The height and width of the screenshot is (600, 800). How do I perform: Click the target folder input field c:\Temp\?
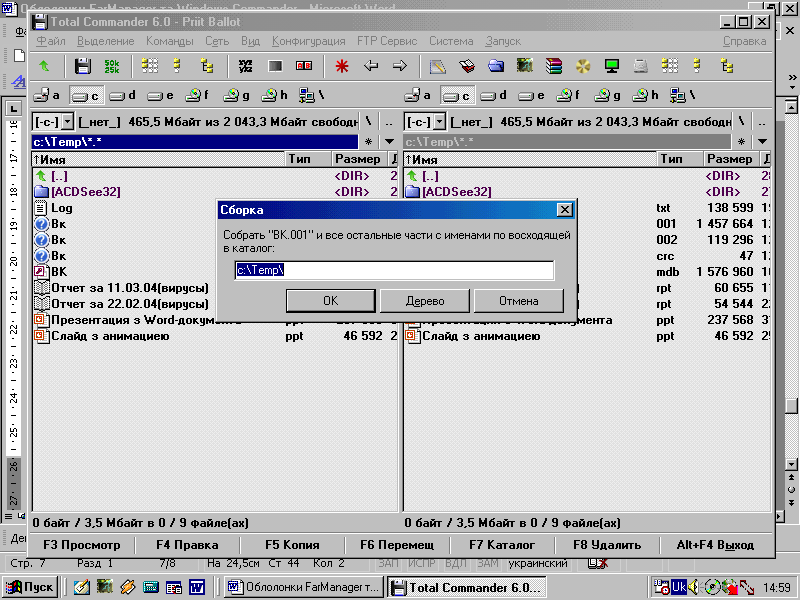(x=394, y=270)
